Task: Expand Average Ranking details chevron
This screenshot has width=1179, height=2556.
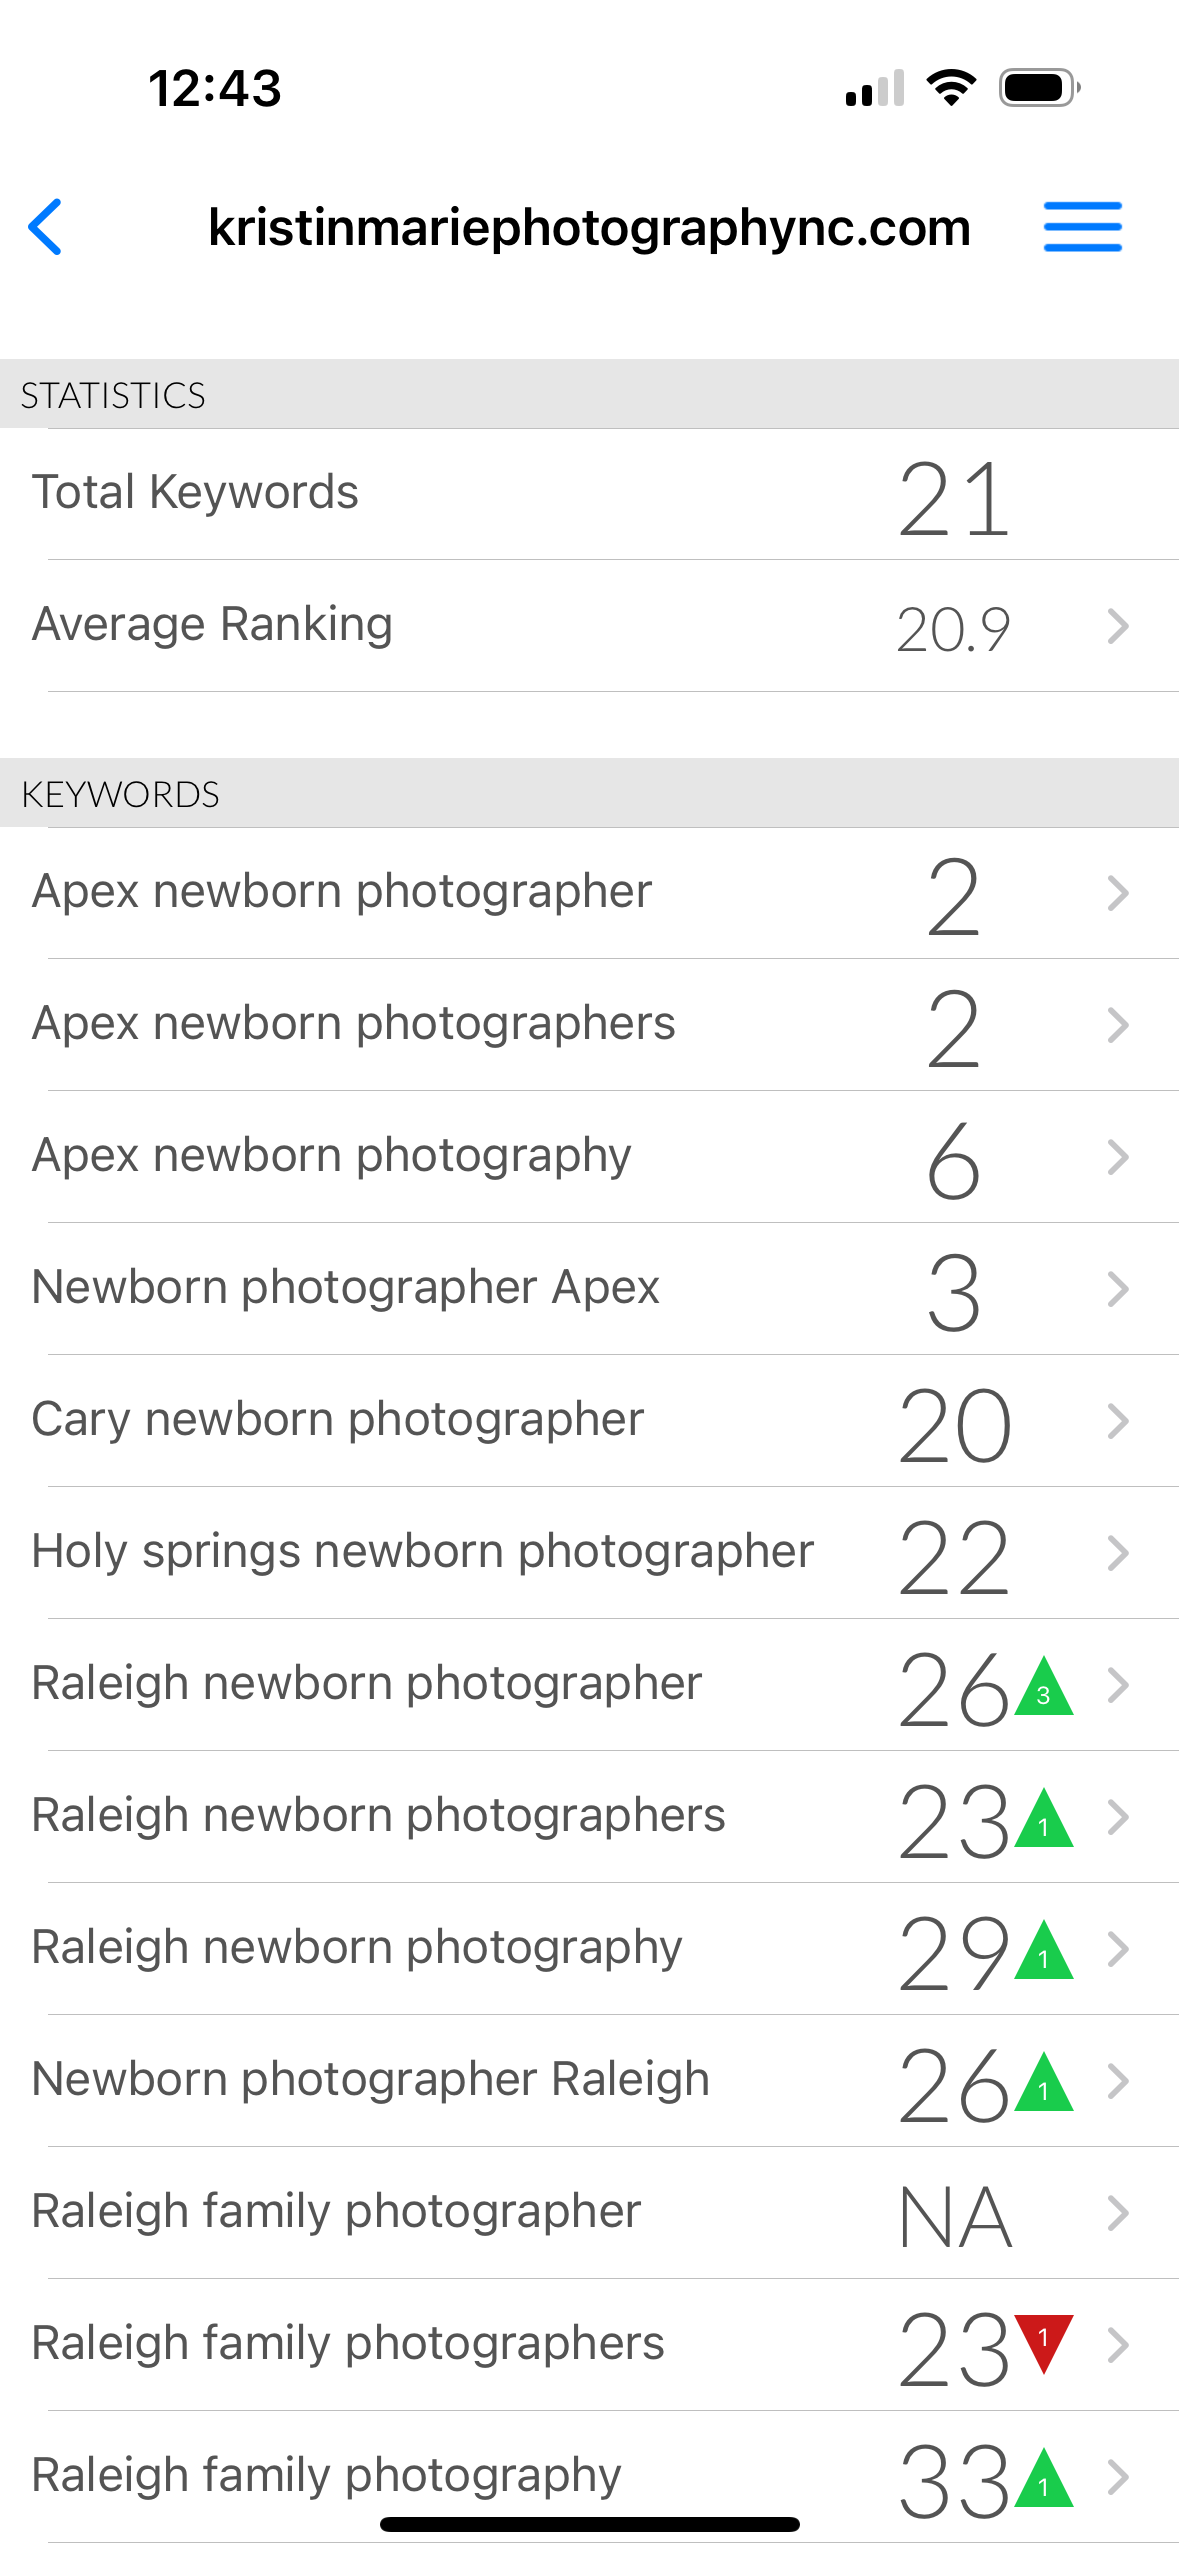Action: pyautogui.click(x=1118, y=627)
